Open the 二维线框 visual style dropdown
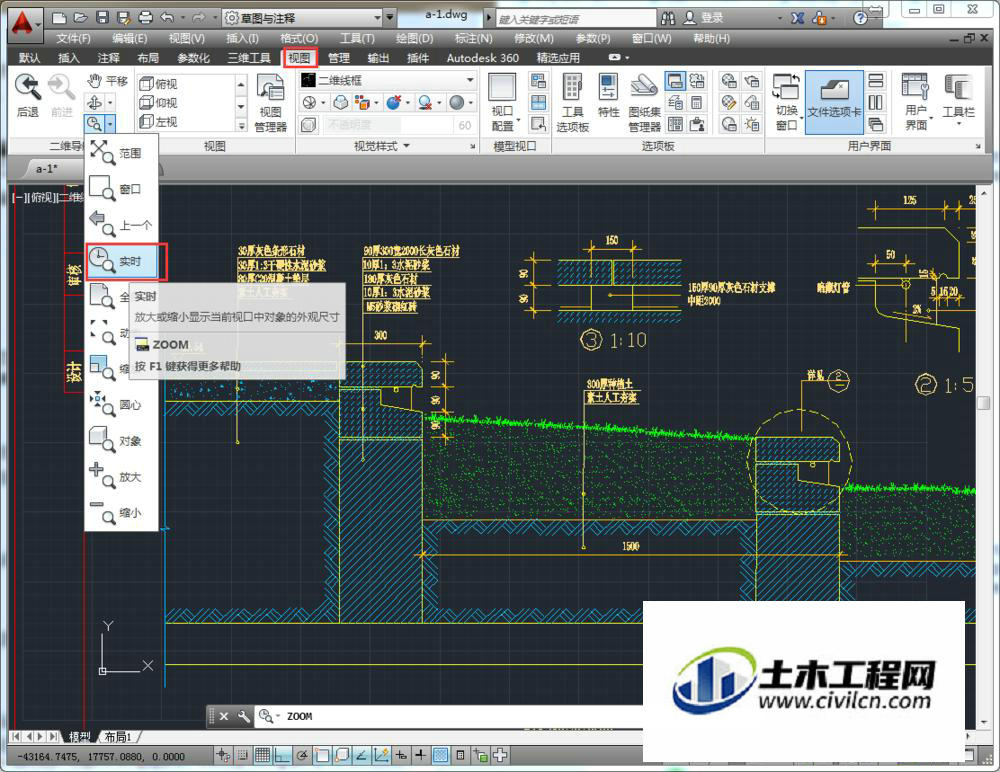Image resolution: width=1000 pixels, height=772 pixels. pos(388,80)
